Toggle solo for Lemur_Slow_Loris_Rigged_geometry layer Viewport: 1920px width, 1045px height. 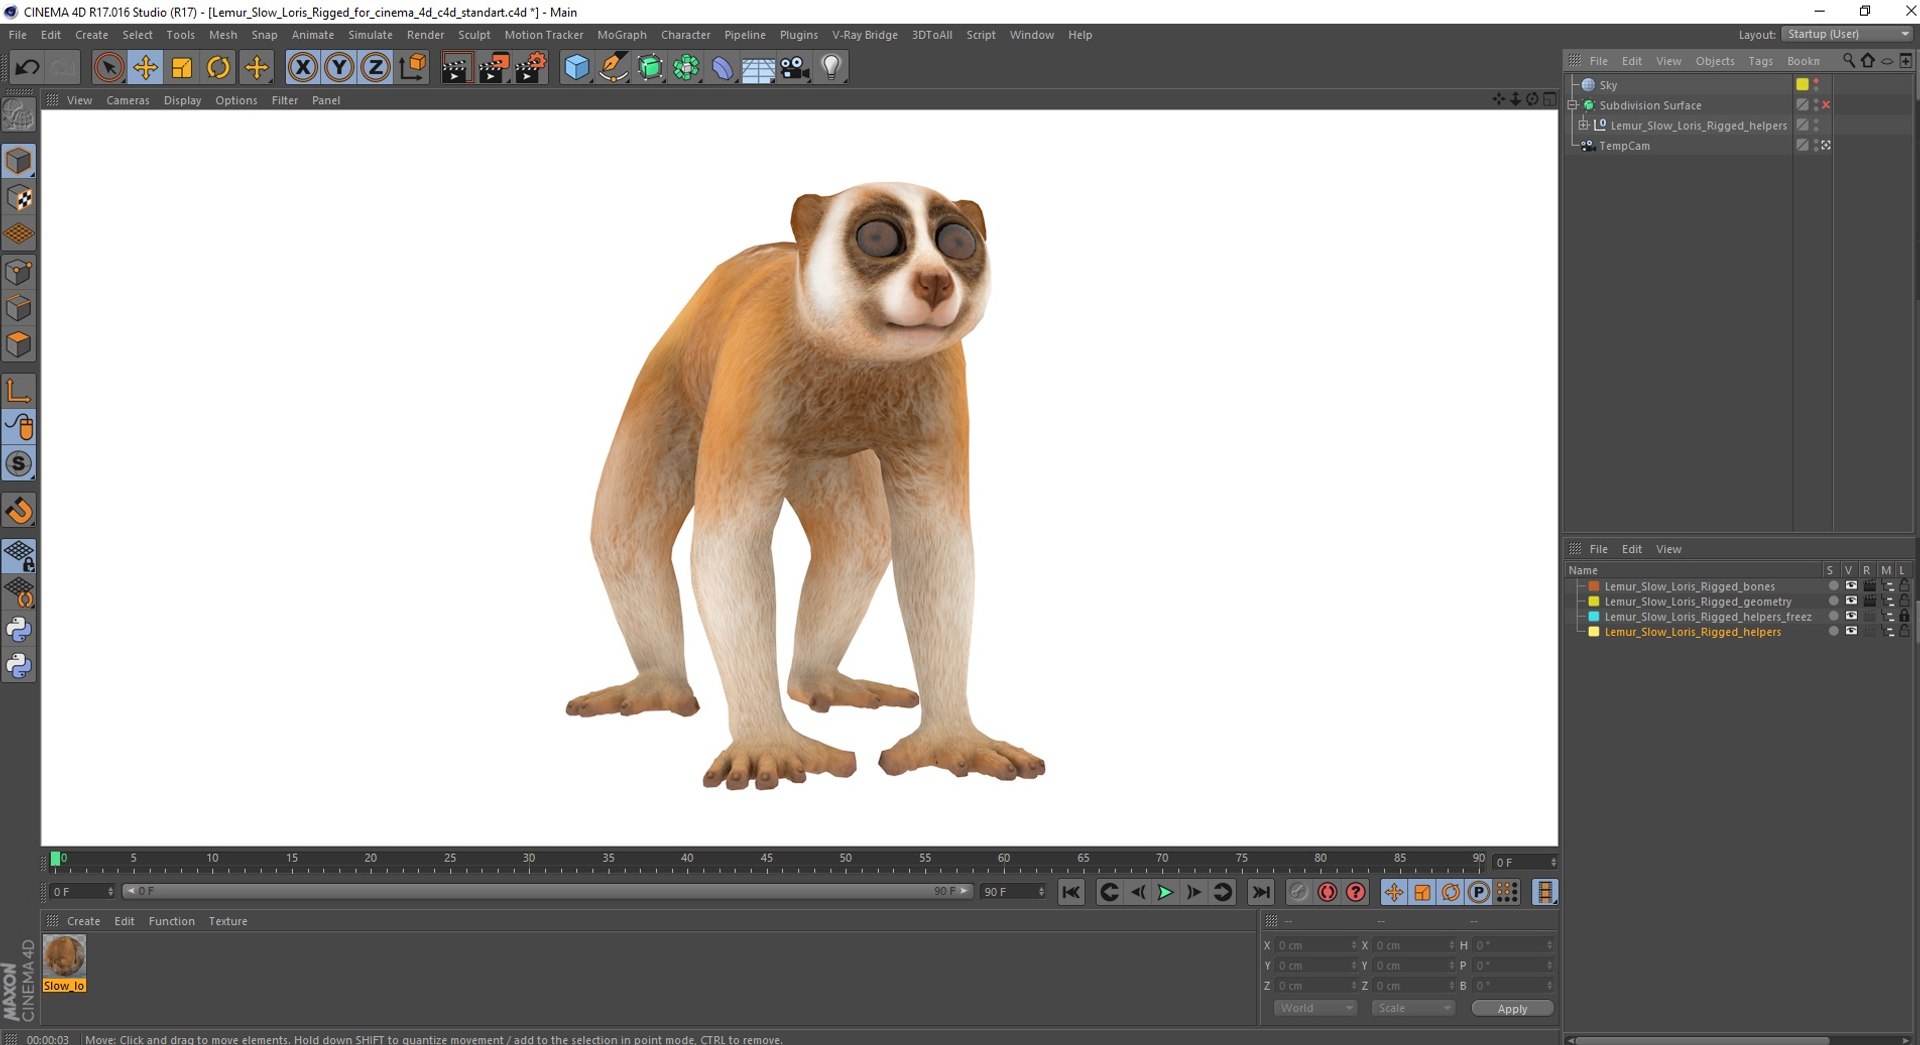pyautogui.click(x=1833, y=601)
